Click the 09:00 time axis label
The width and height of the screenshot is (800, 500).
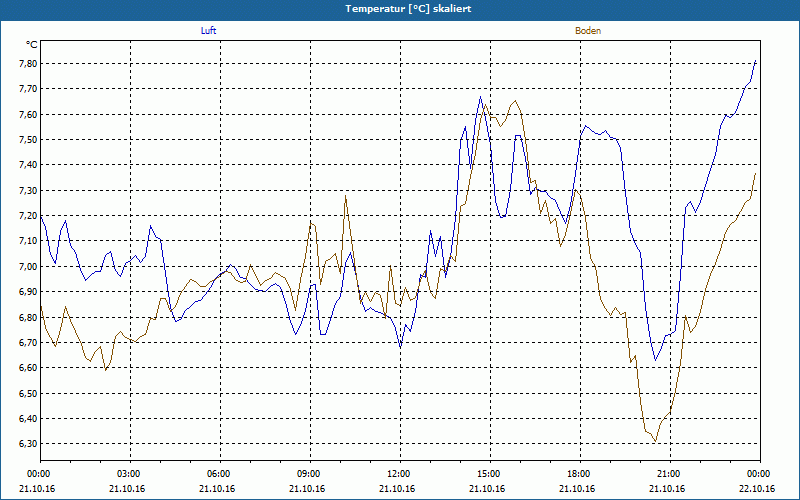(308, 474)
